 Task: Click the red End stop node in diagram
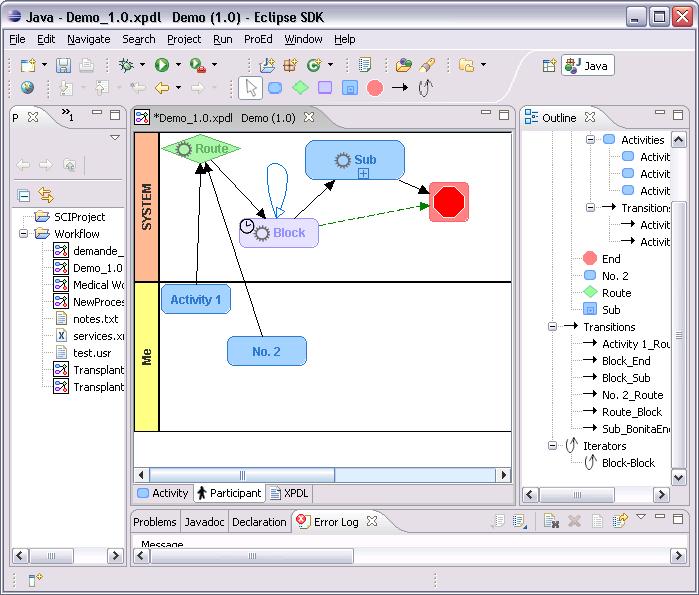pos(449,202)
